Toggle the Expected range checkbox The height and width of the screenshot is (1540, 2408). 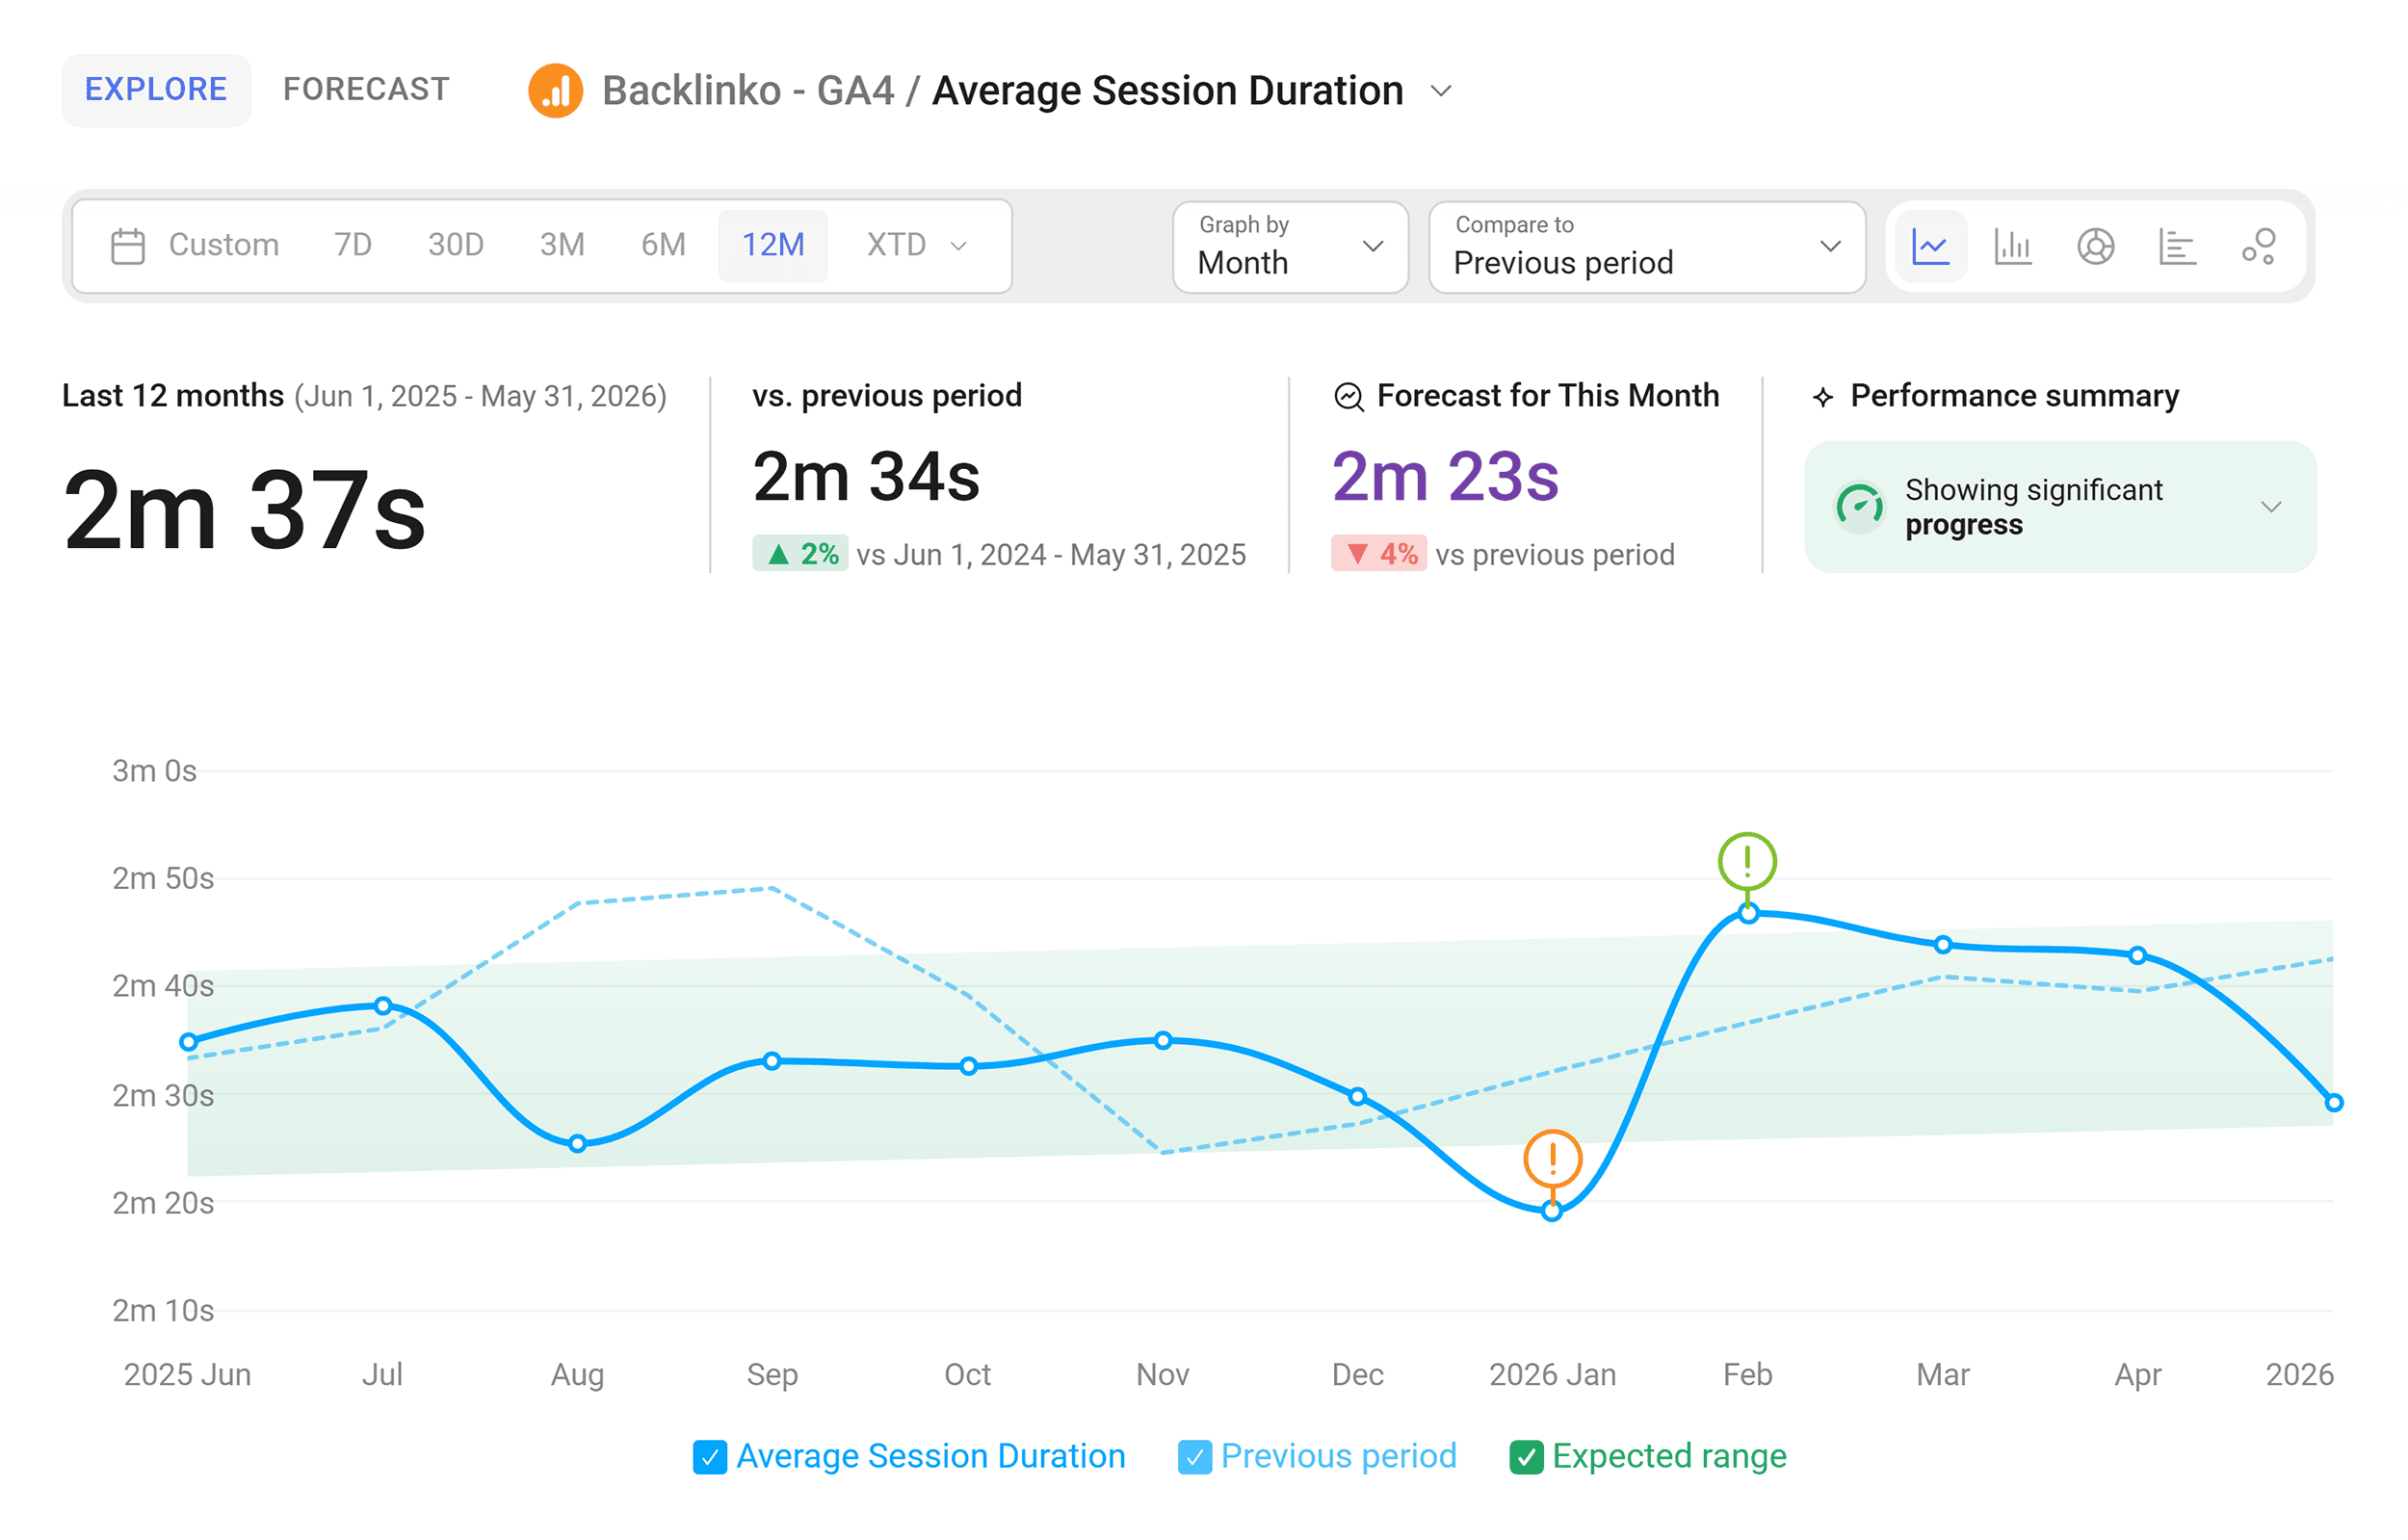[x=1526, y=1457]
